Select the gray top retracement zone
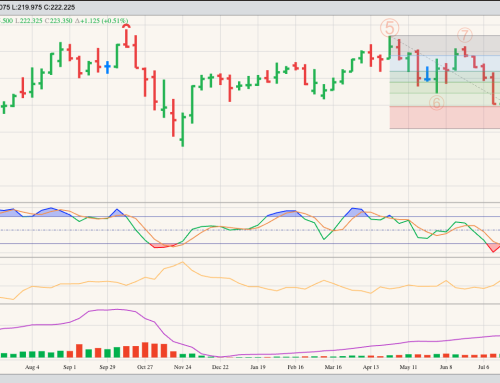500x383 pixels. 445,45
